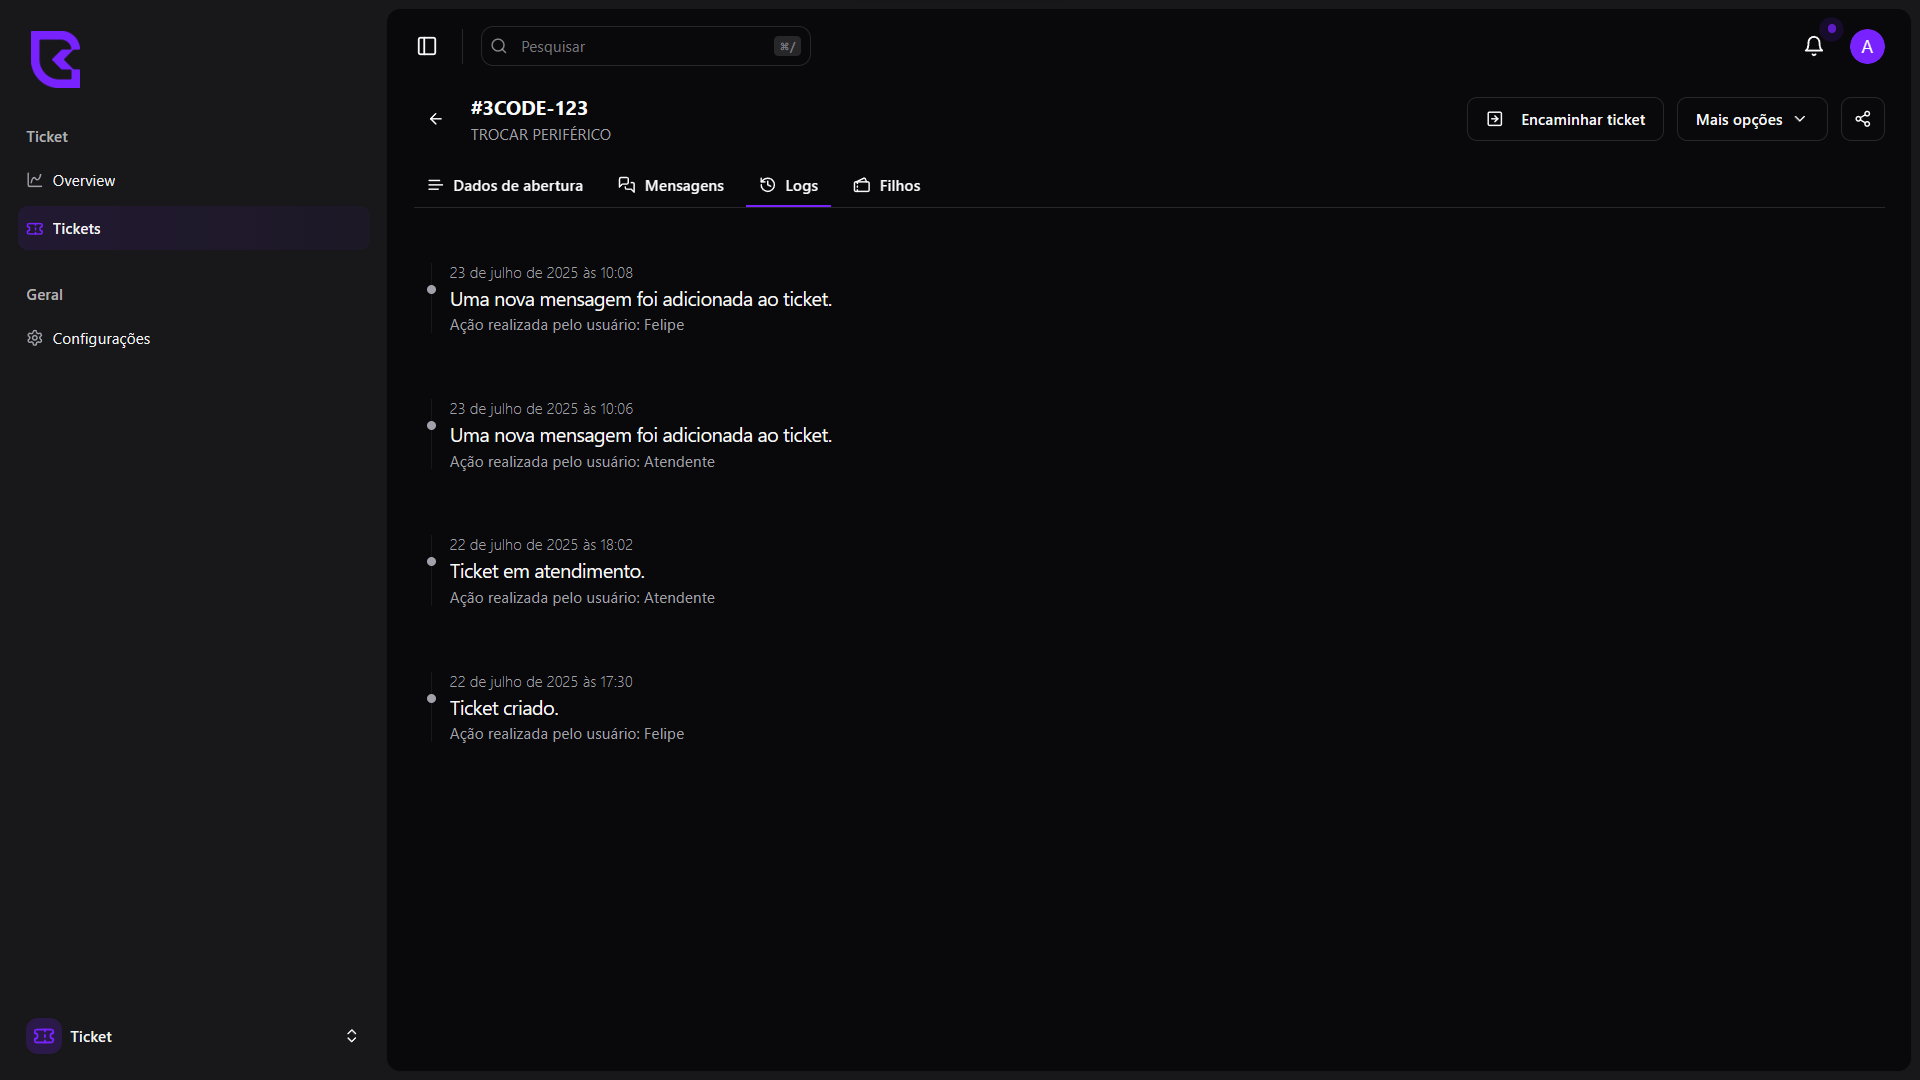Open the Mensagens tab
The width and height of the screenshot is (1920, 1080).
[671, 186]
